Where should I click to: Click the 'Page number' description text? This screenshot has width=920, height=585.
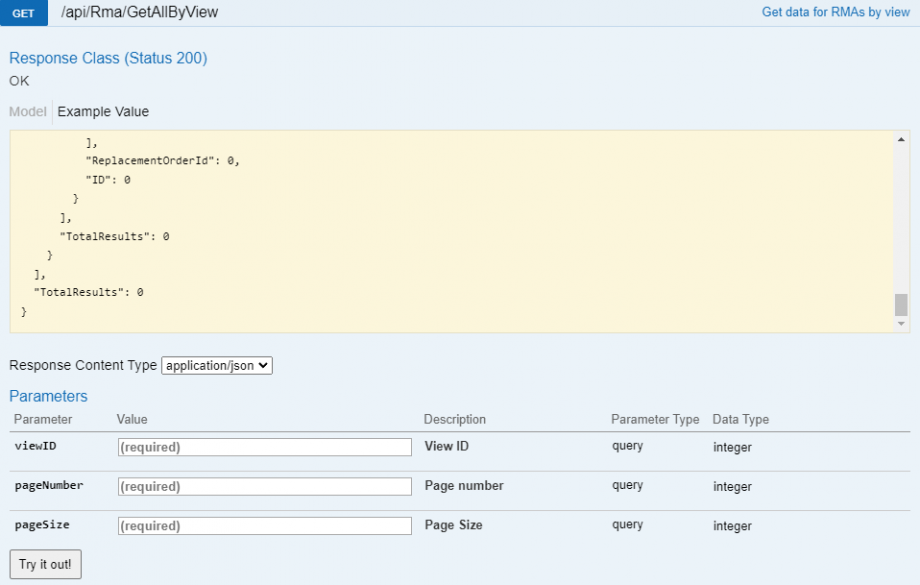pos(464,485)
